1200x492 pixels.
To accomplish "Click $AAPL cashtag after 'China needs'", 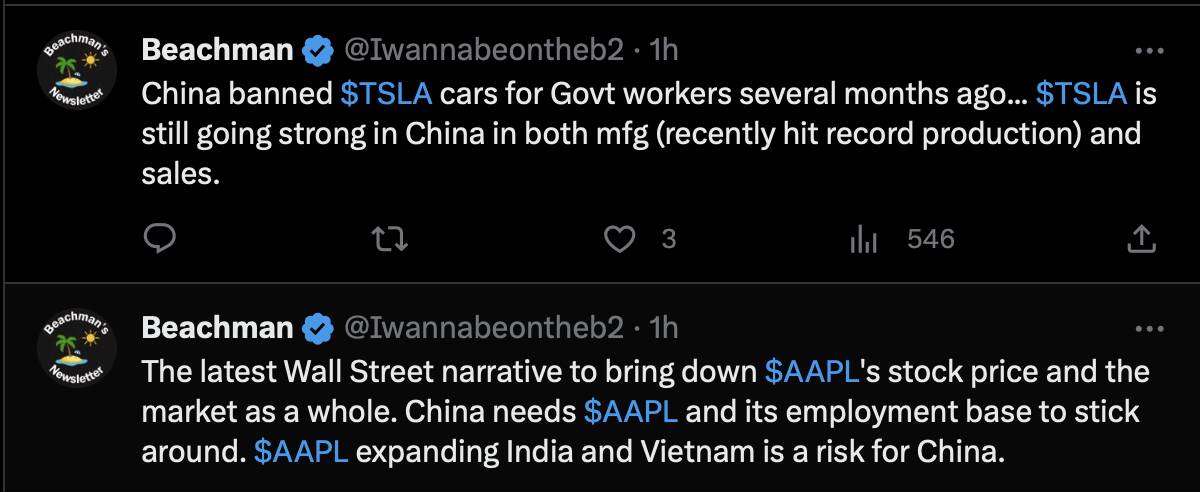I will [632, 411].
